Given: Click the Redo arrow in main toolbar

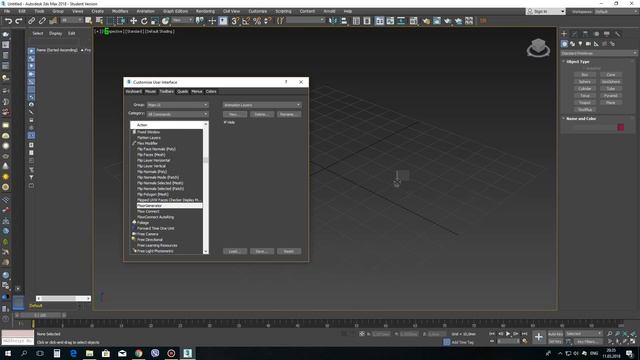Looking at the screenshot, I should [x=19, y=20].
